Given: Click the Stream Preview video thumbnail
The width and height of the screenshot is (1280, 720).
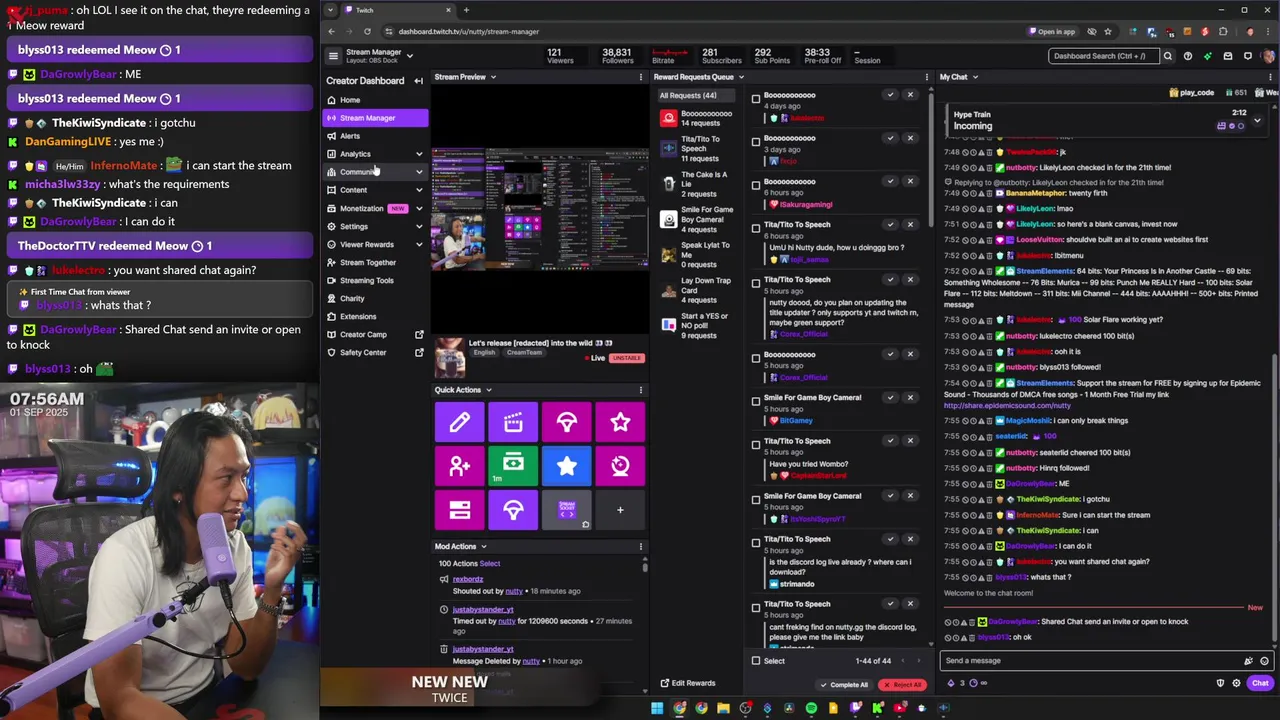Looking at the screenshot, I should point(540,210).
